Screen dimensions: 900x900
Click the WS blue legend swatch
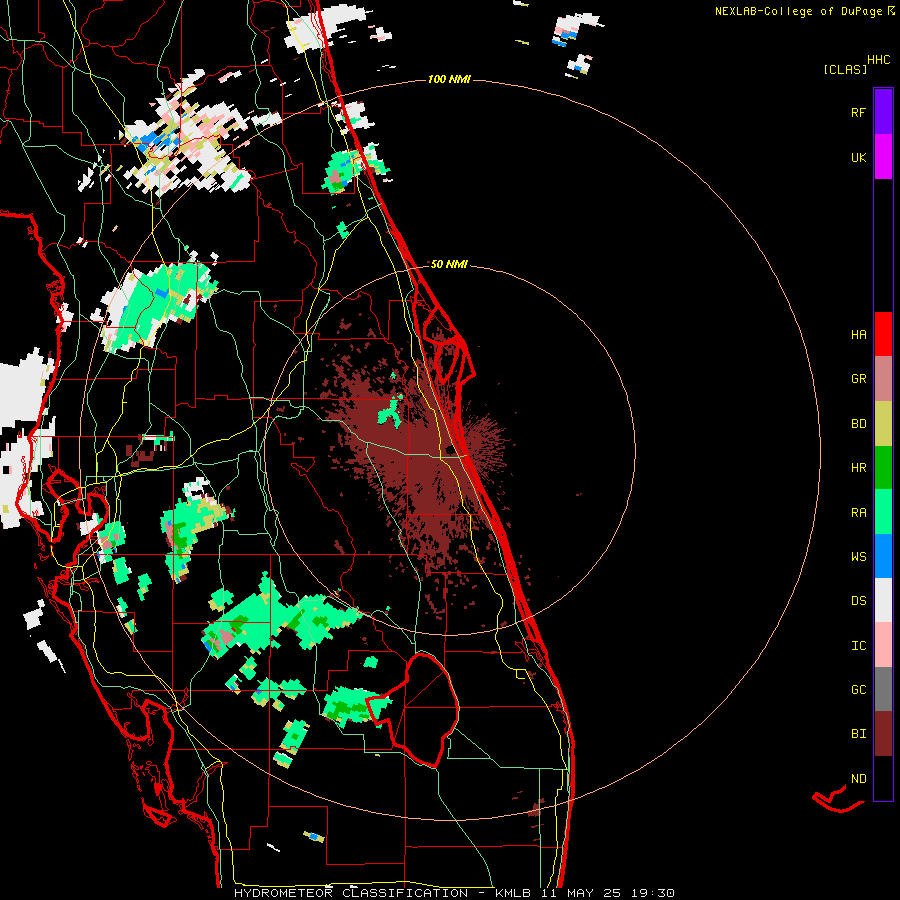coord(883,556)
